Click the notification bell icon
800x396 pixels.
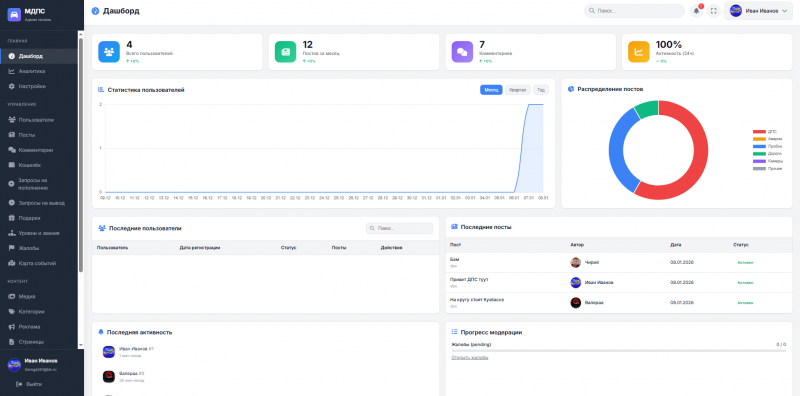(x=696, y=11)
